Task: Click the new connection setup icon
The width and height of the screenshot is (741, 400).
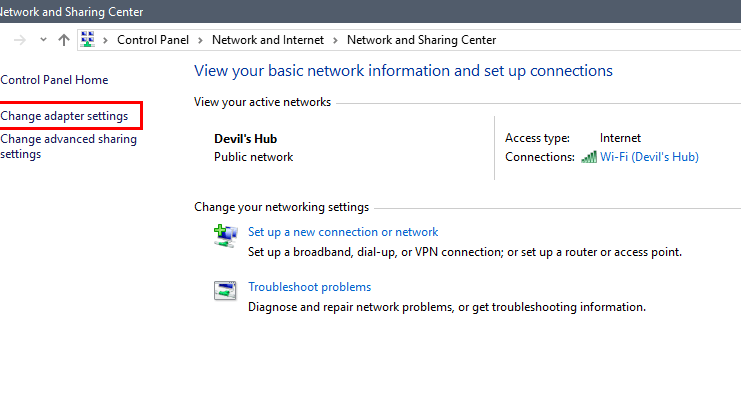Action: [x=225, y=236]
